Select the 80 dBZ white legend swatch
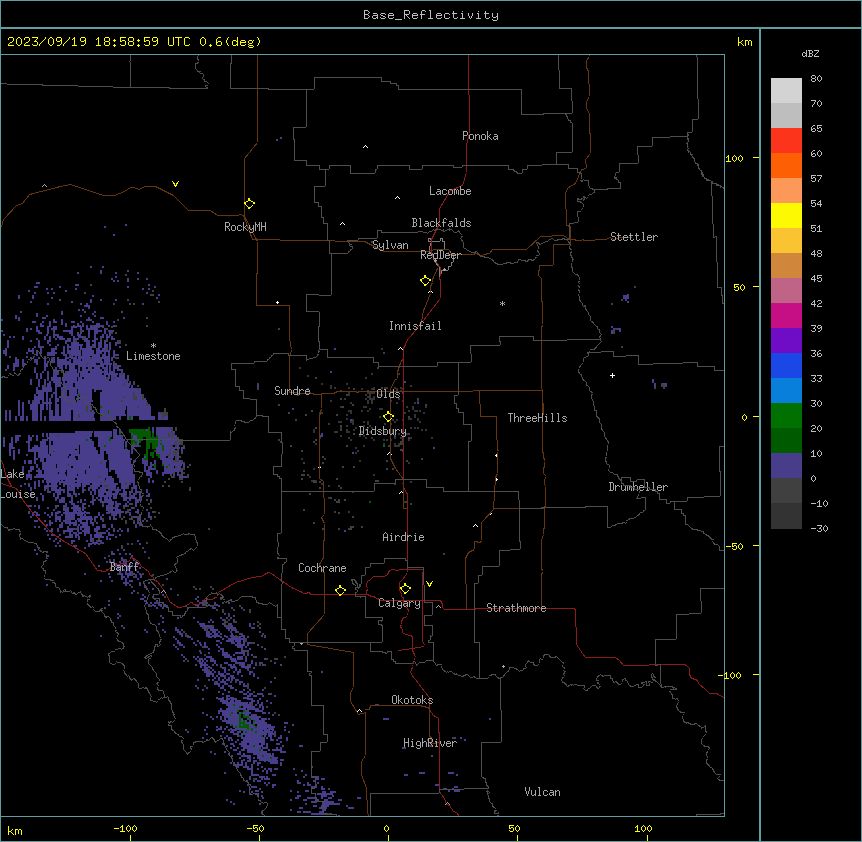 (x=786, y=90)
